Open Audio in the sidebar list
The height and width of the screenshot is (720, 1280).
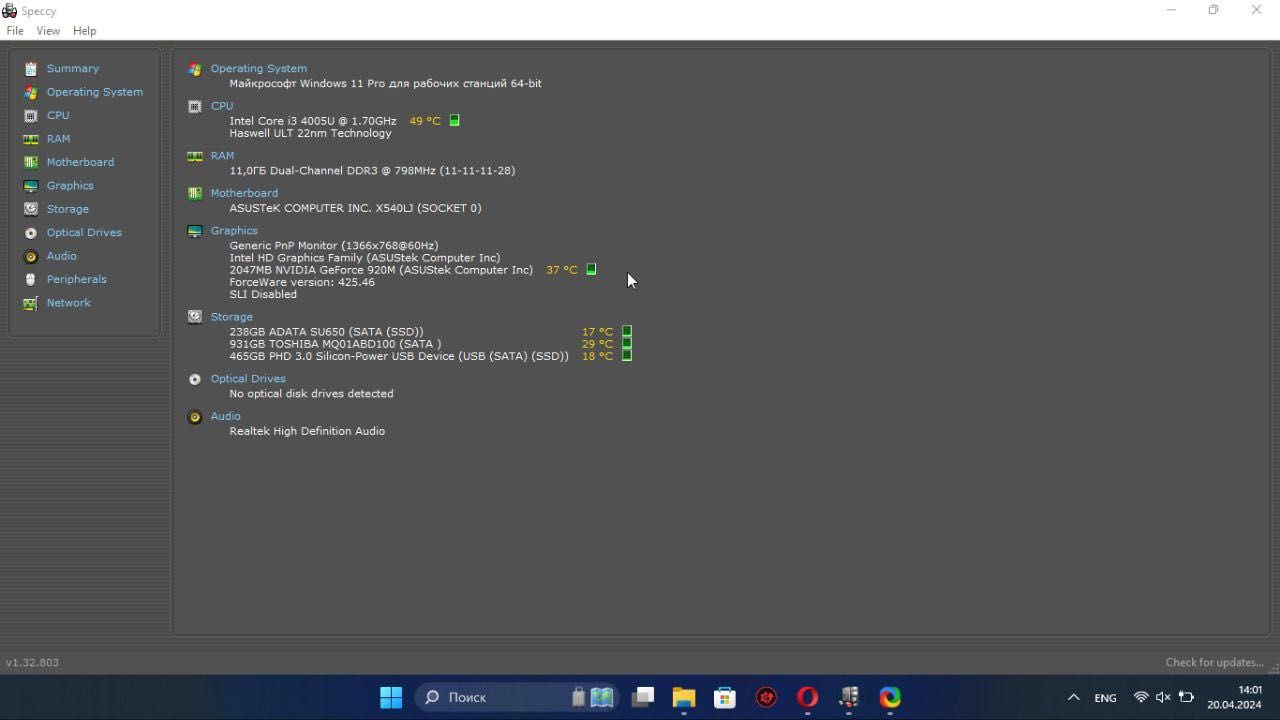pyautogui.click(x=61, y=256)
